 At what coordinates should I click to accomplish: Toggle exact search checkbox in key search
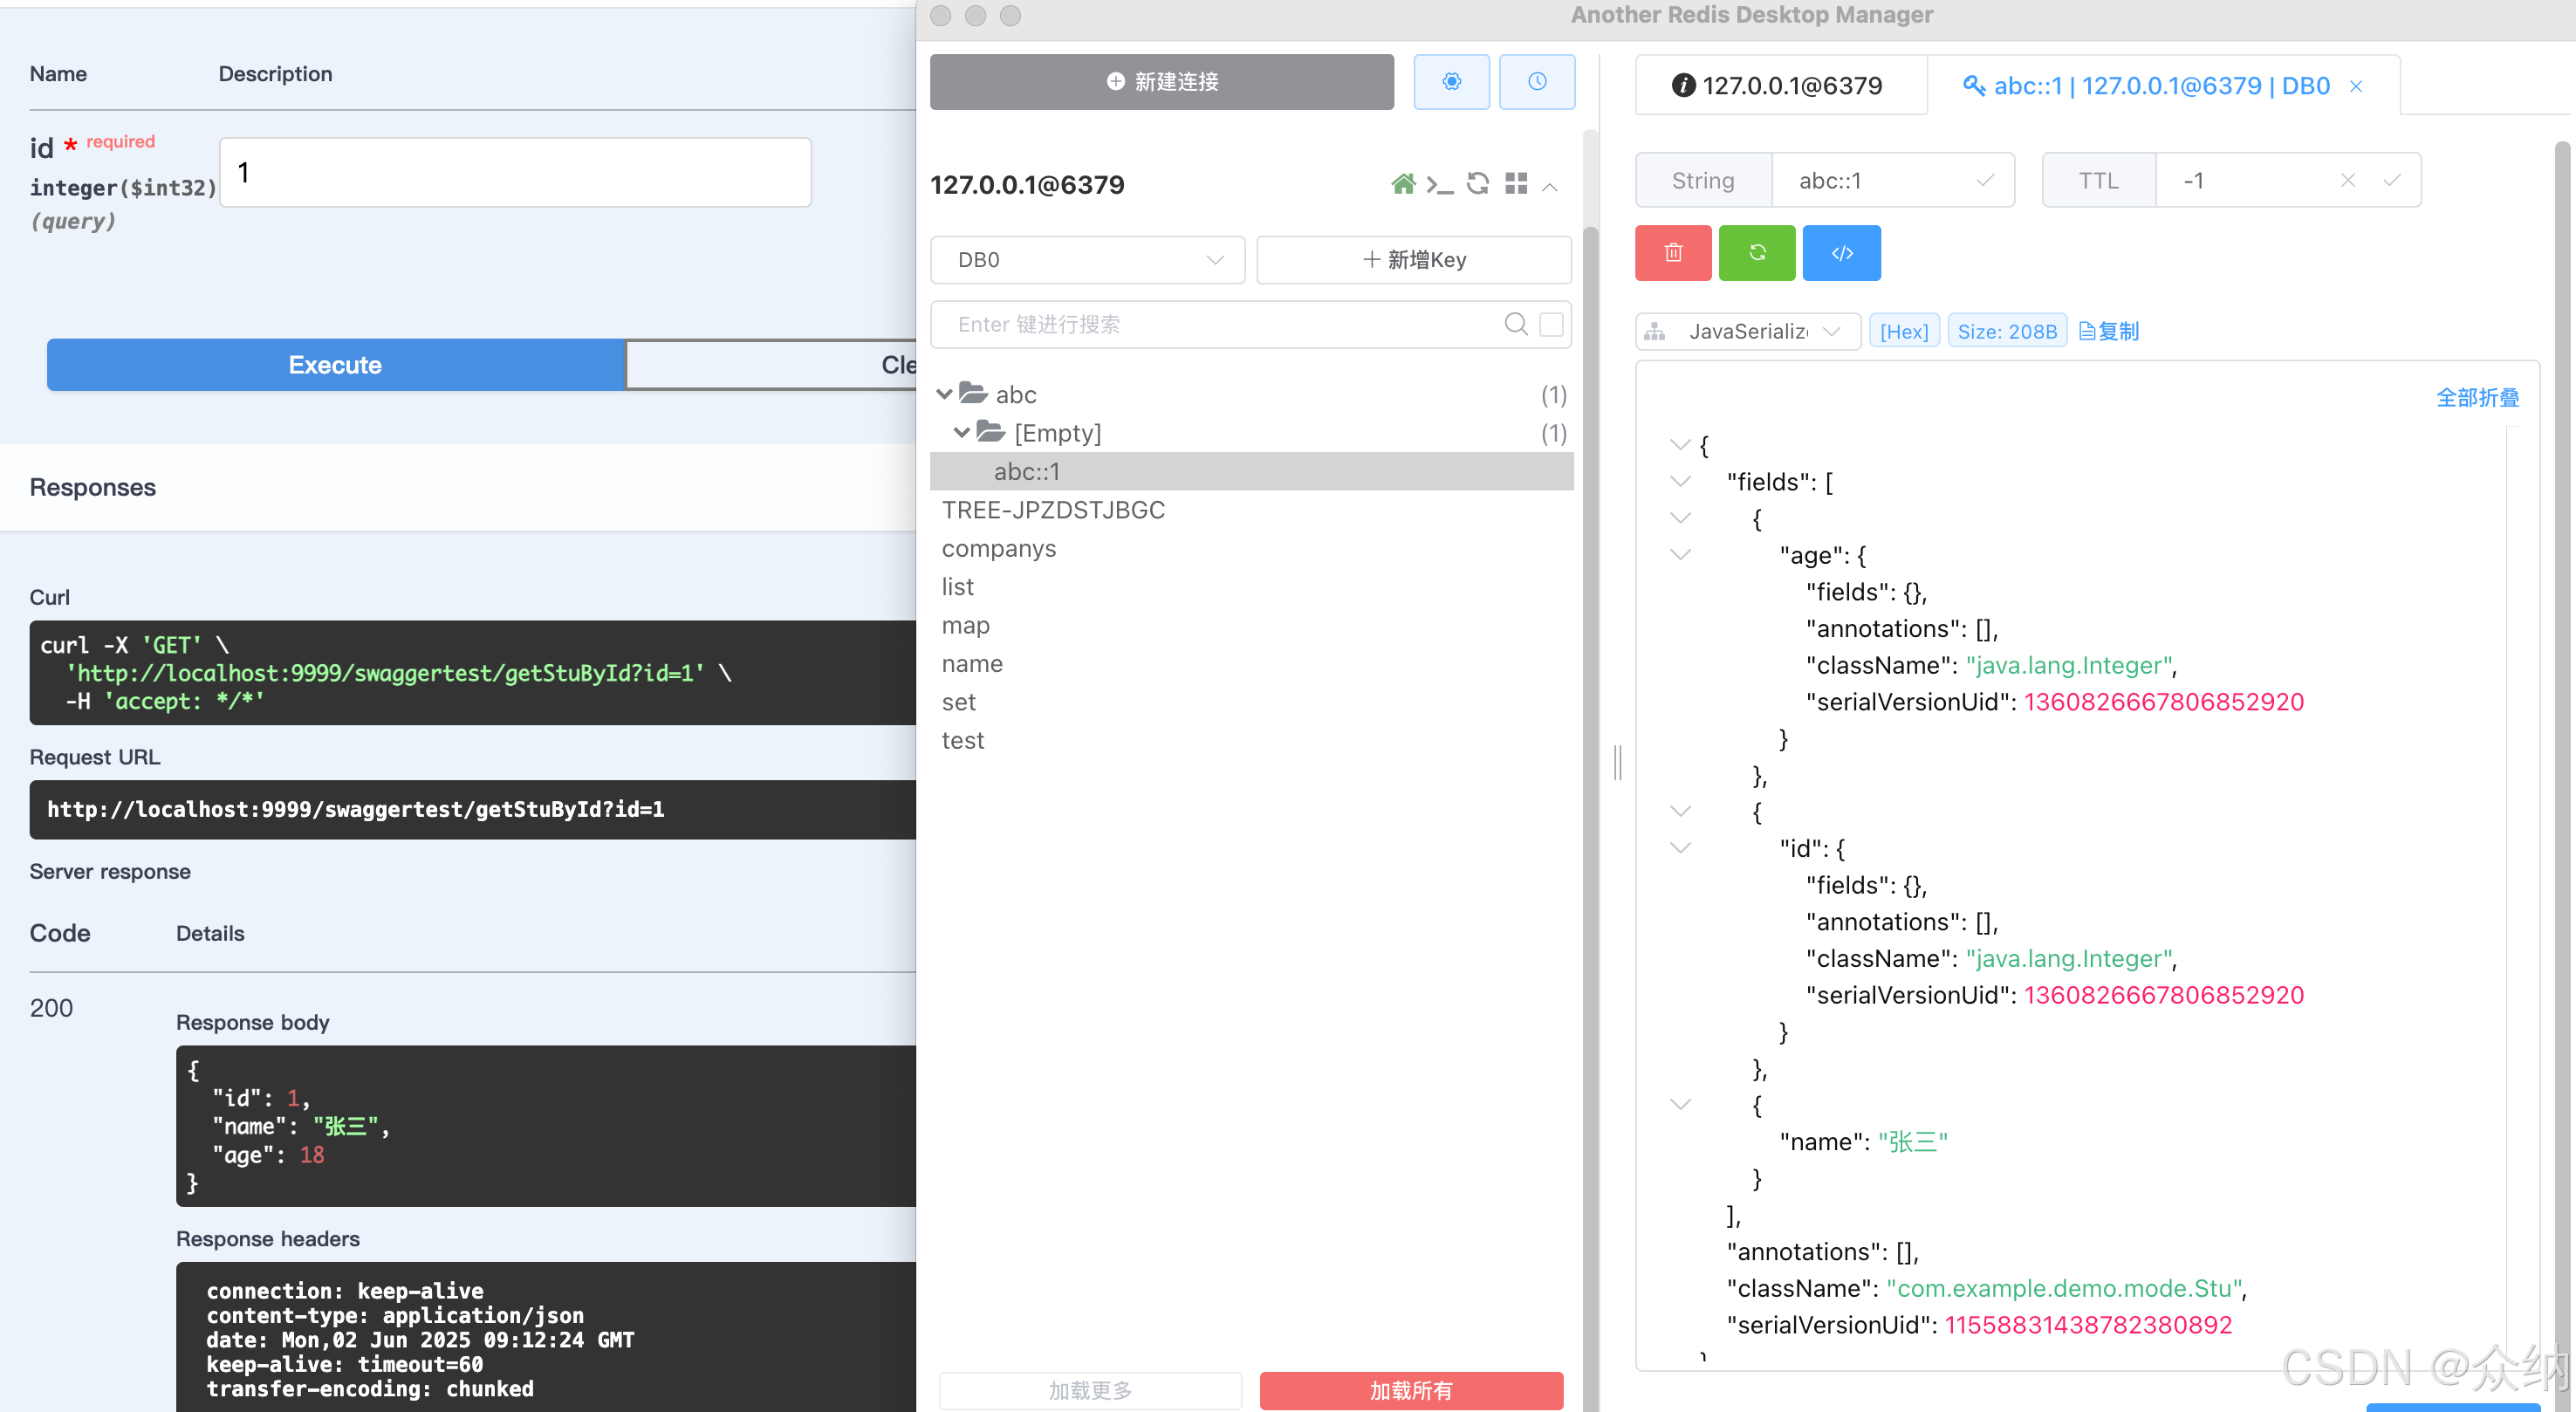pyautogui.click(x=1551, y=324)
